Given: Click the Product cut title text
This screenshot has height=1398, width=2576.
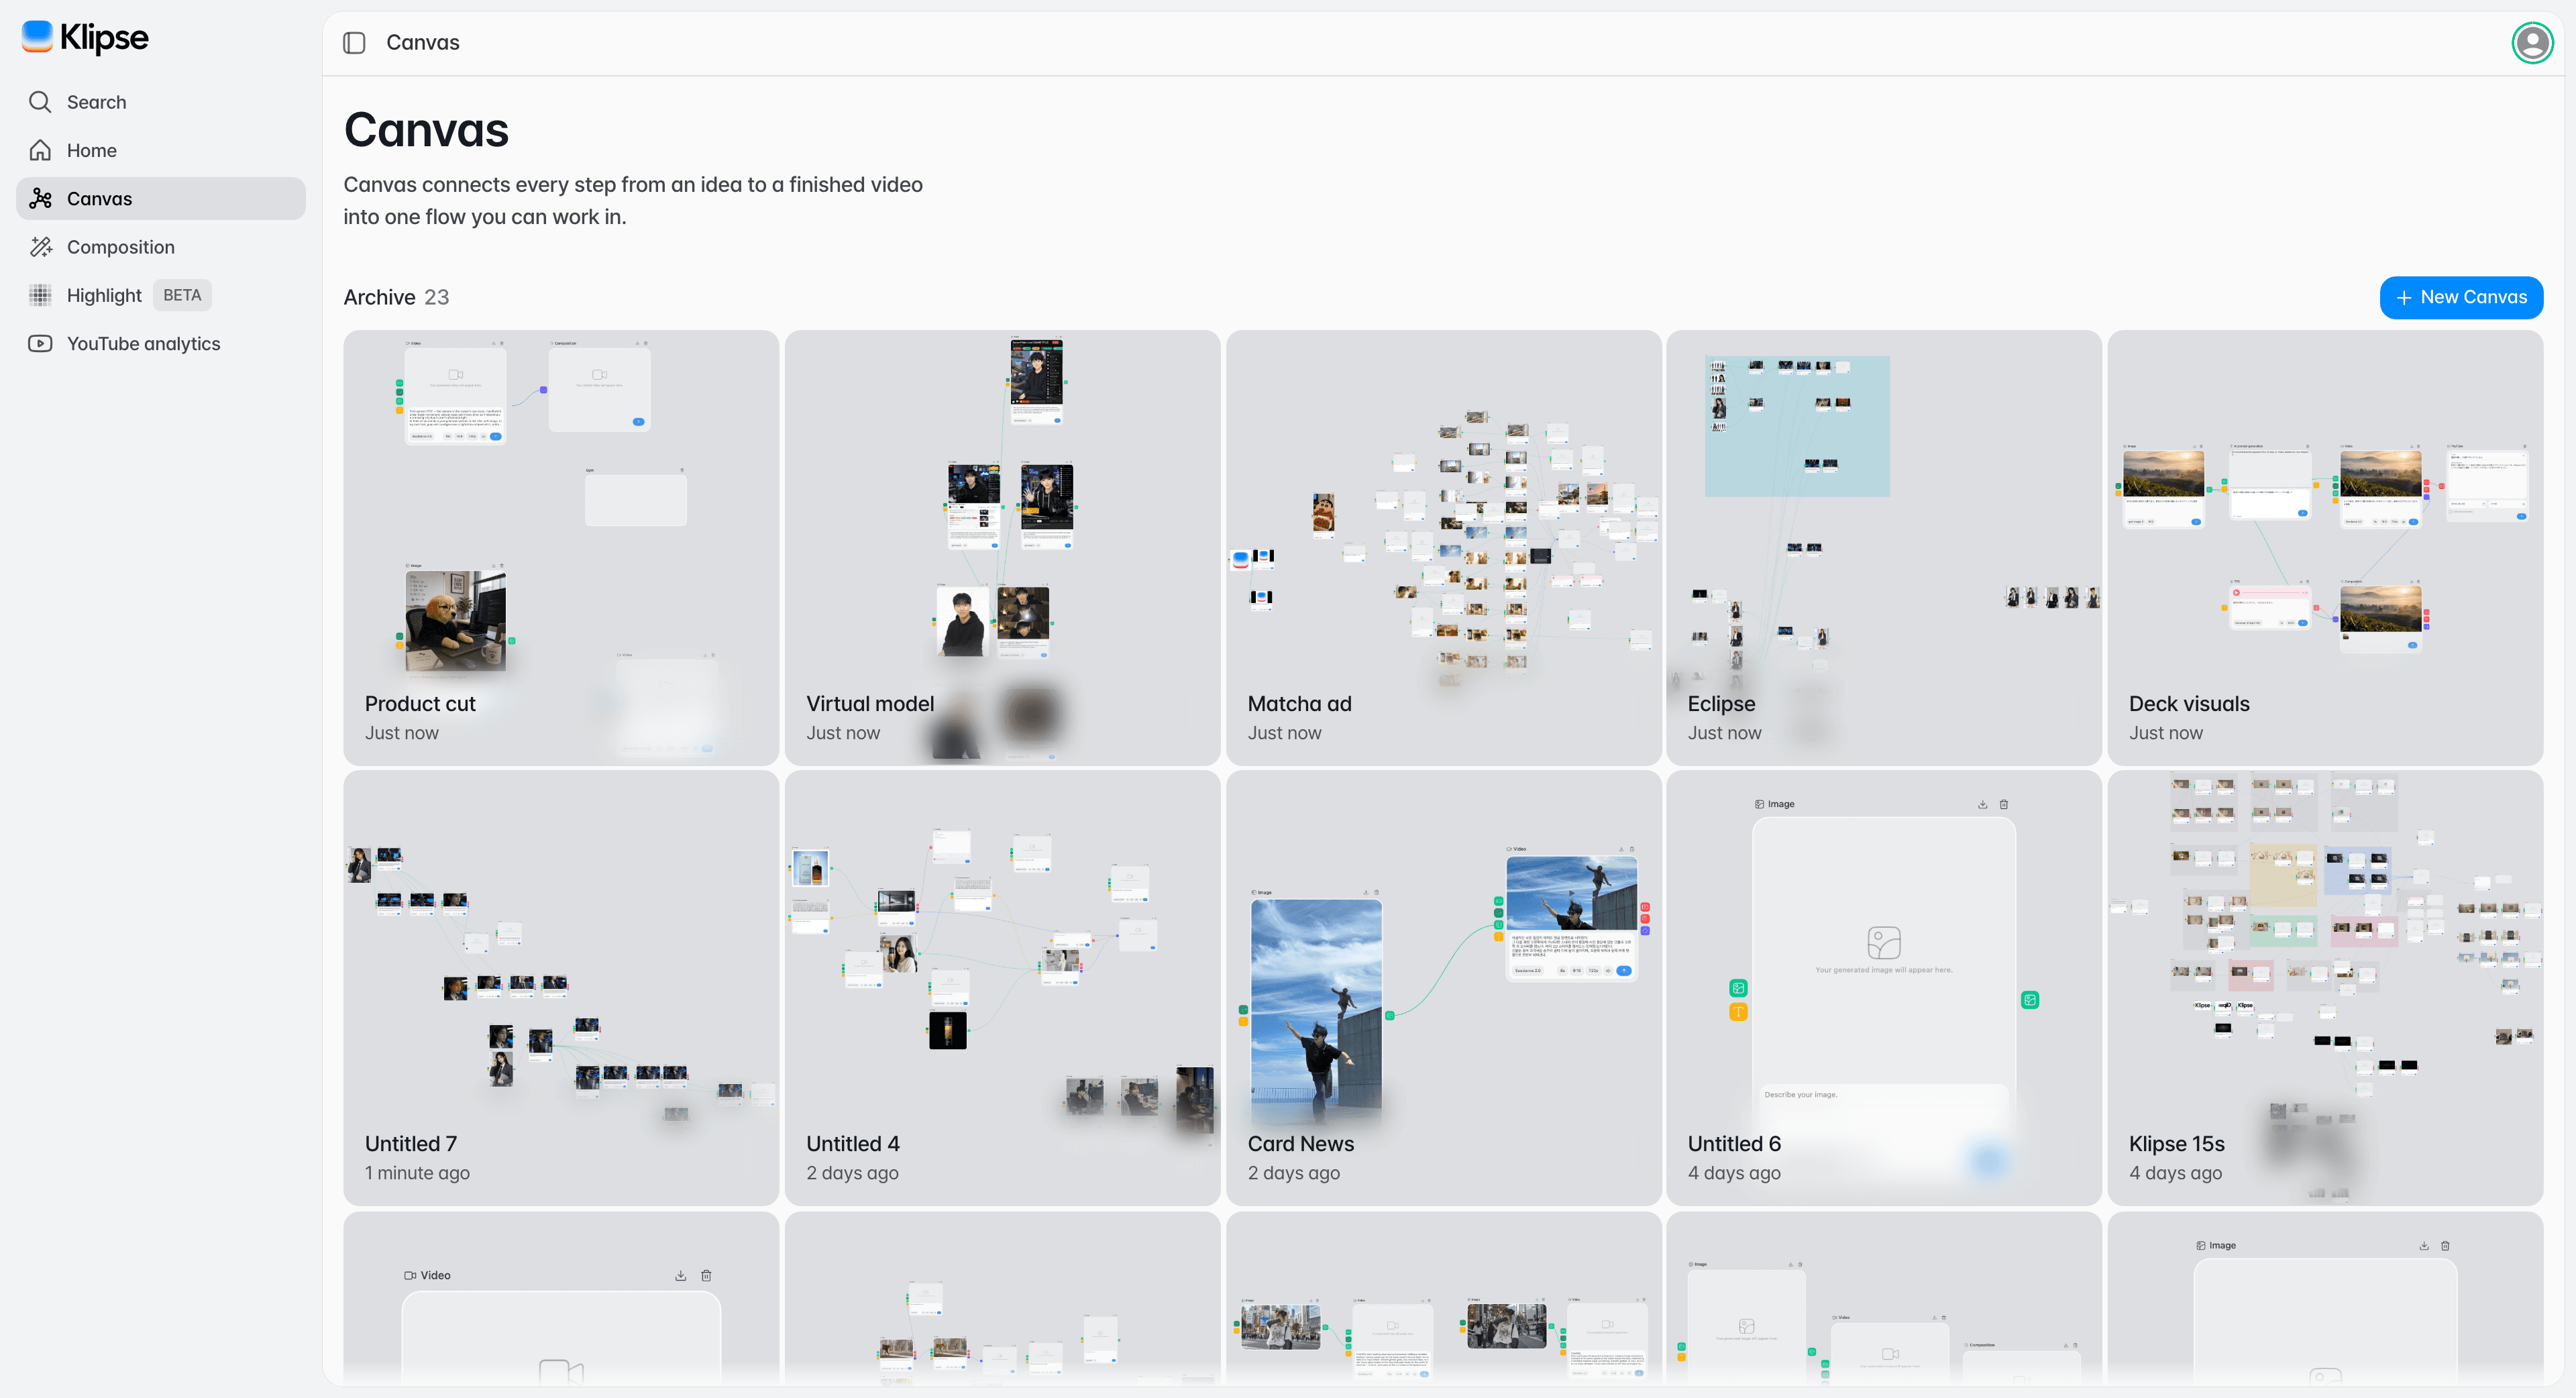Looking at the screenshot, I should click(x=420, y=704).
